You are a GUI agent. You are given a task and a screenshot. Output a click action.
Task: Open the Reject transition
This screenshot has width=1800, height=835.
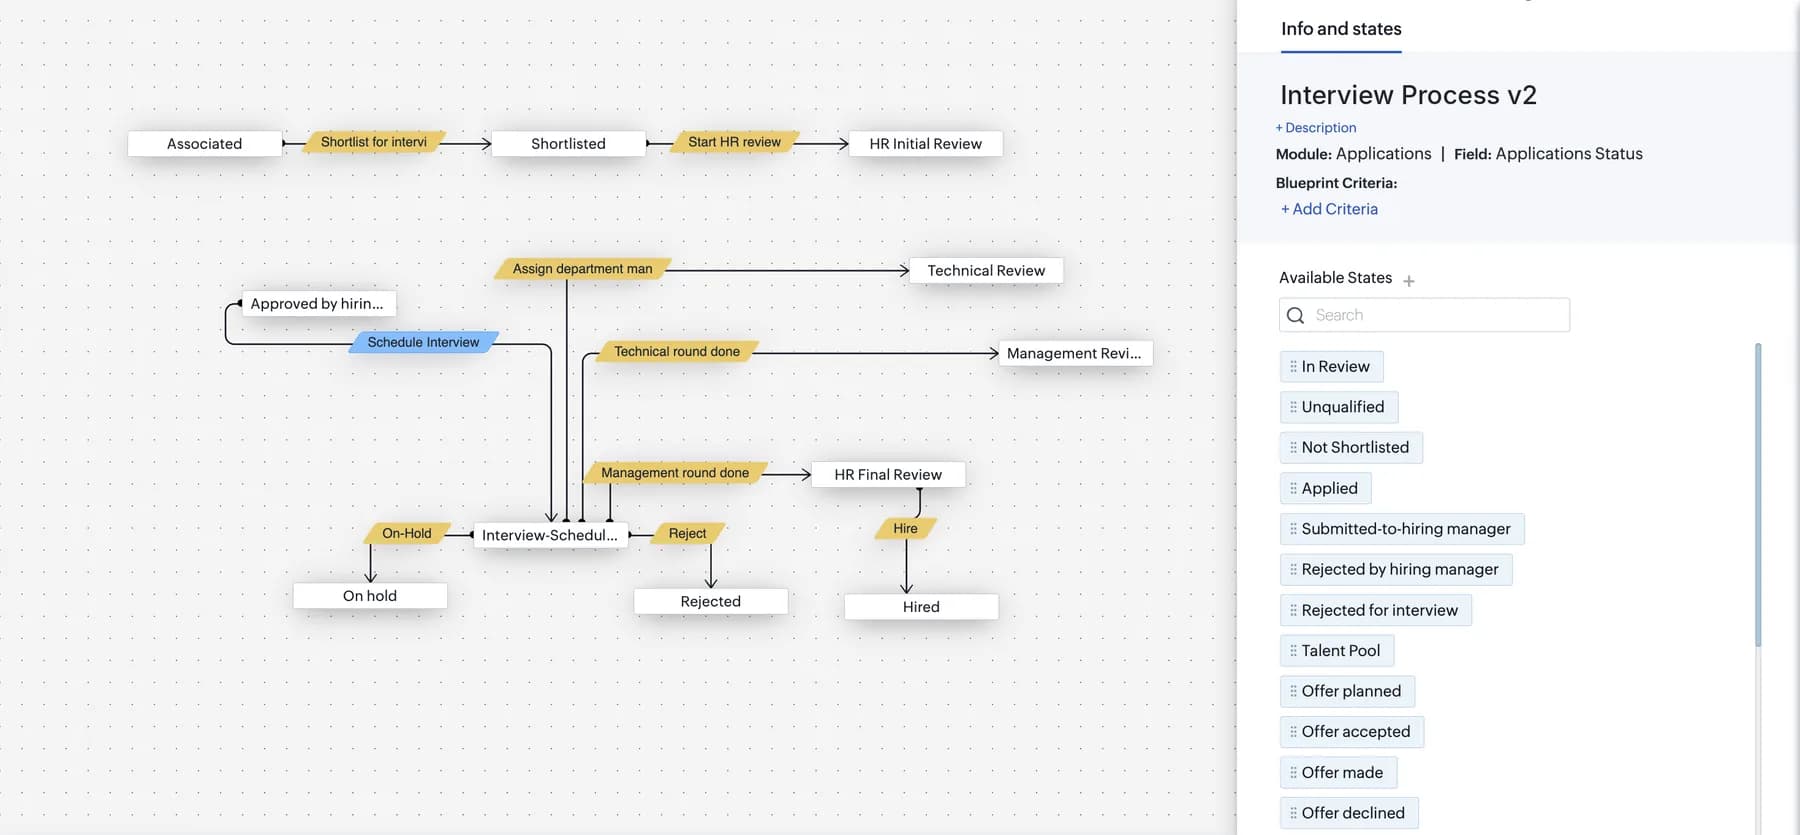[x=688, y=534]
